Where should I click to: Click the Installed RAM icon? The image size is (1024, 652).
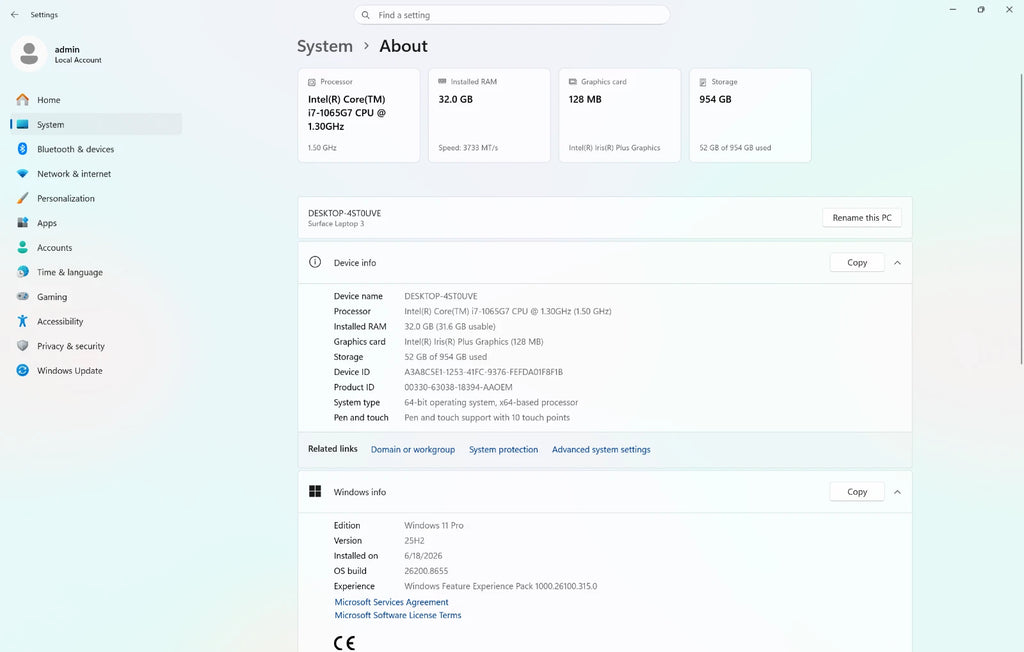pyautogui.click(x=442, y=82)
